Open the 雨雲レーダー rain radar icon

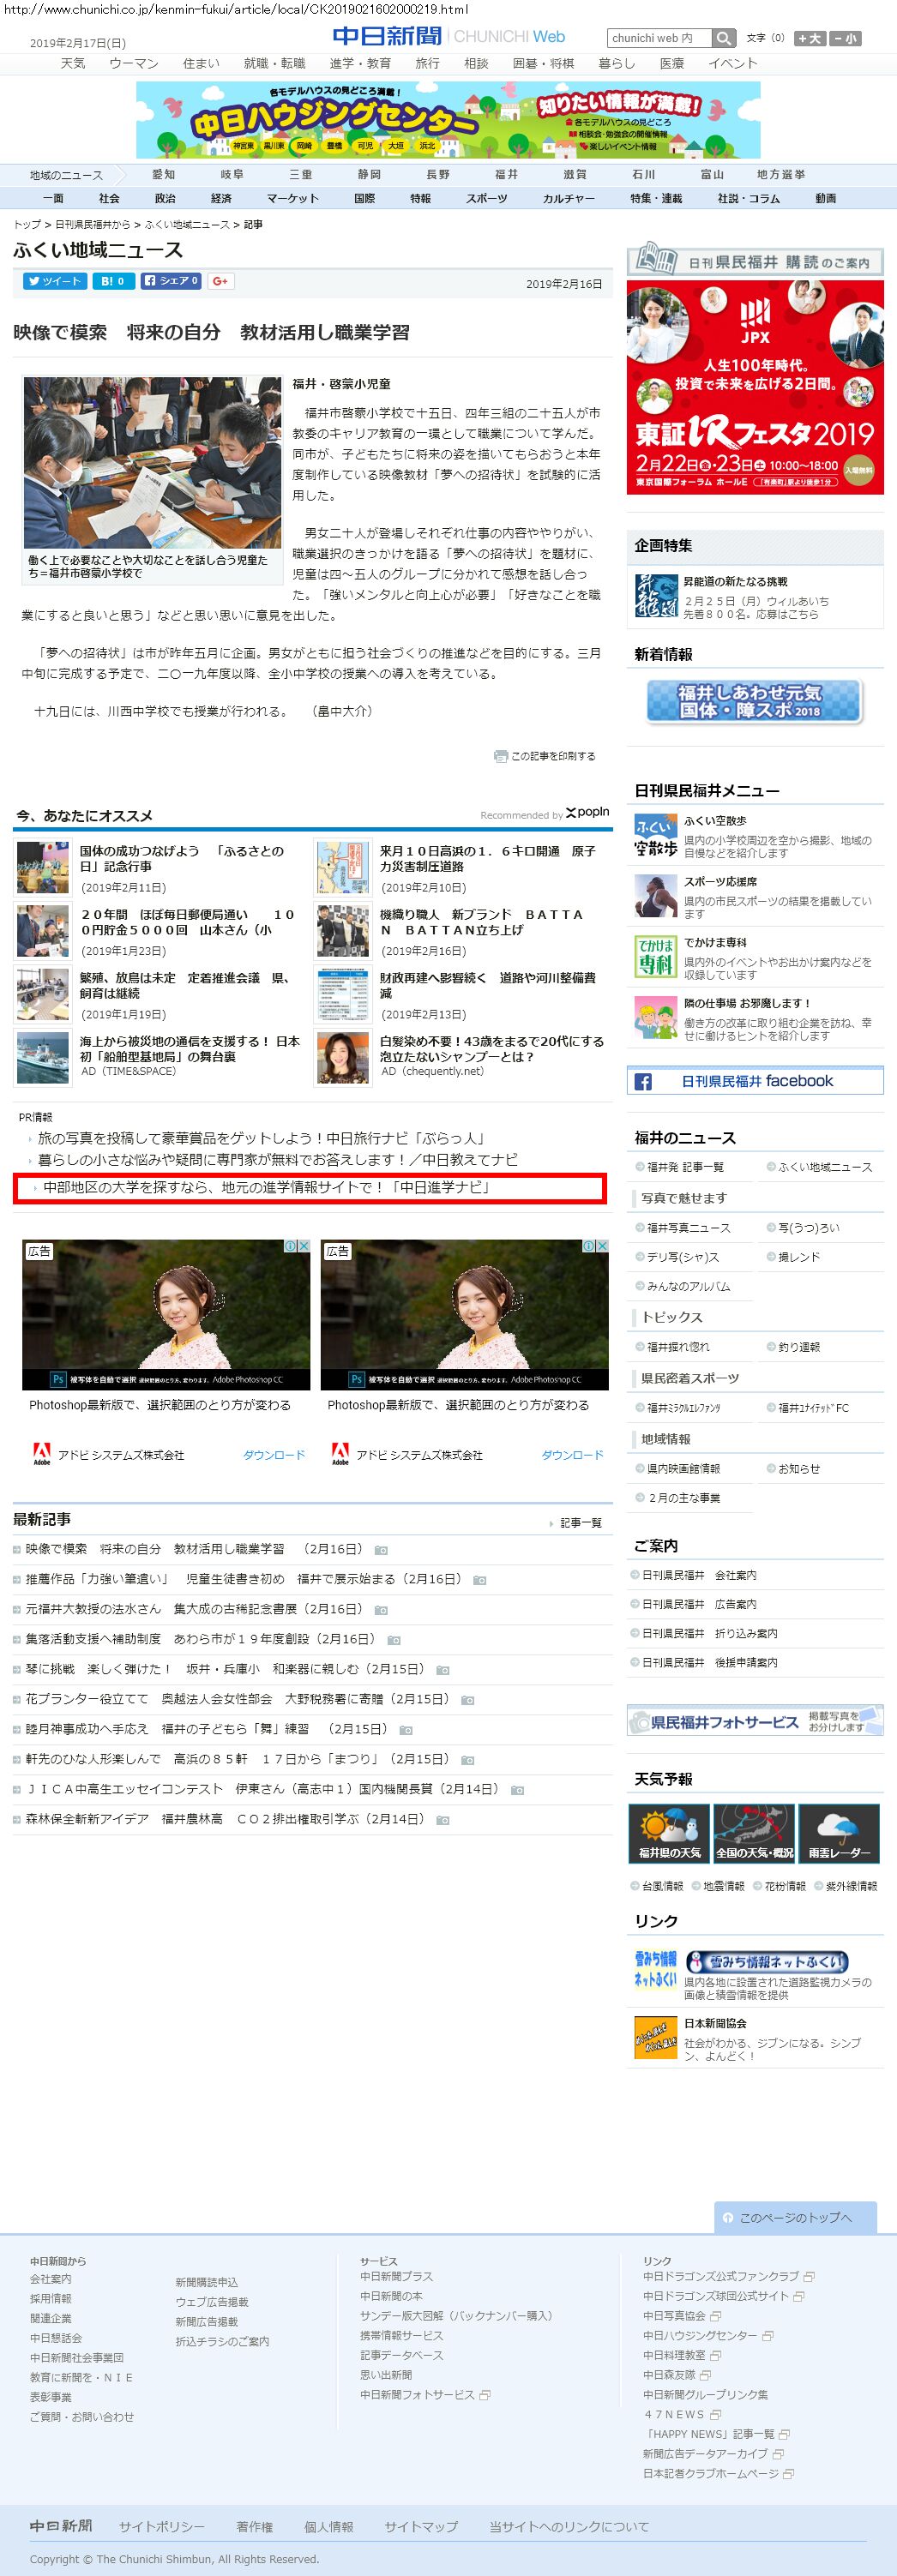click(838, 1833)
